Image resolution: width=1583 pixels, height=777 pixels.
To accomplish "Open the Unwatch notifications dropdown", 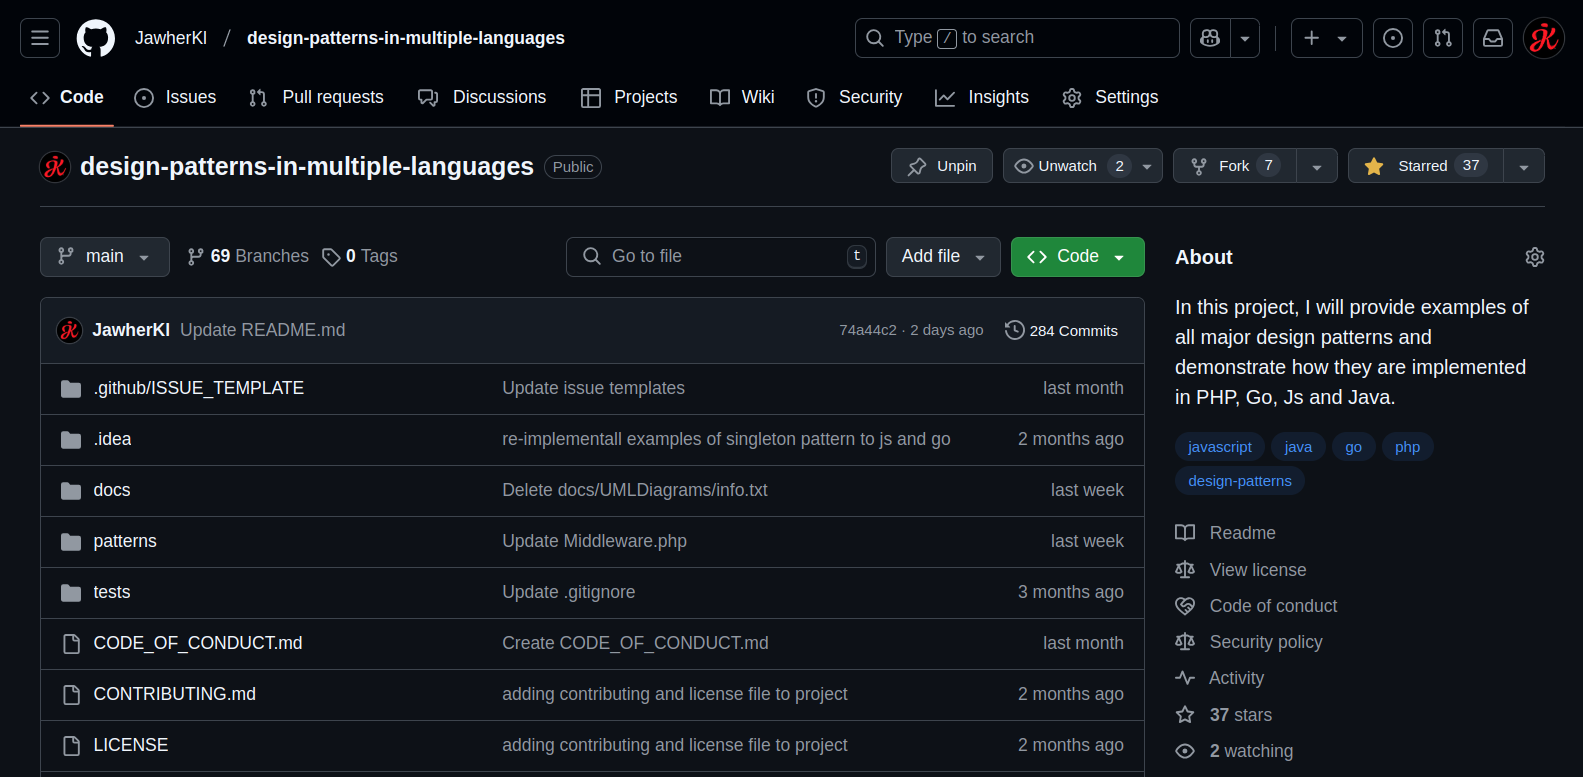I will 1147,166.
